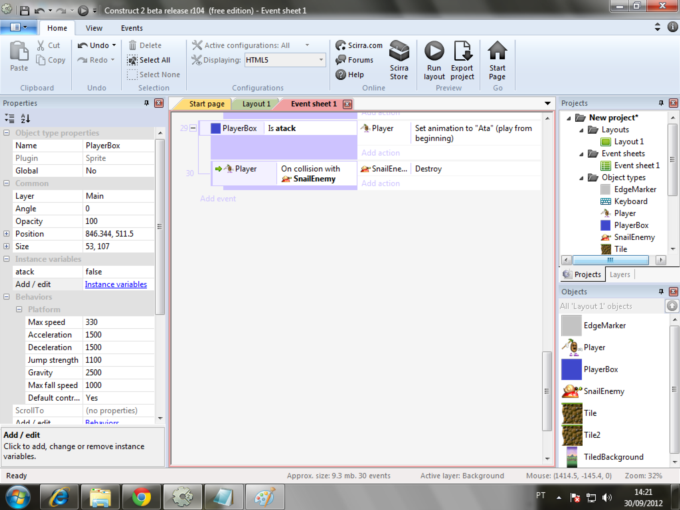
Task: Click the About info icon in ribbon corner
Action: point(672,27)
